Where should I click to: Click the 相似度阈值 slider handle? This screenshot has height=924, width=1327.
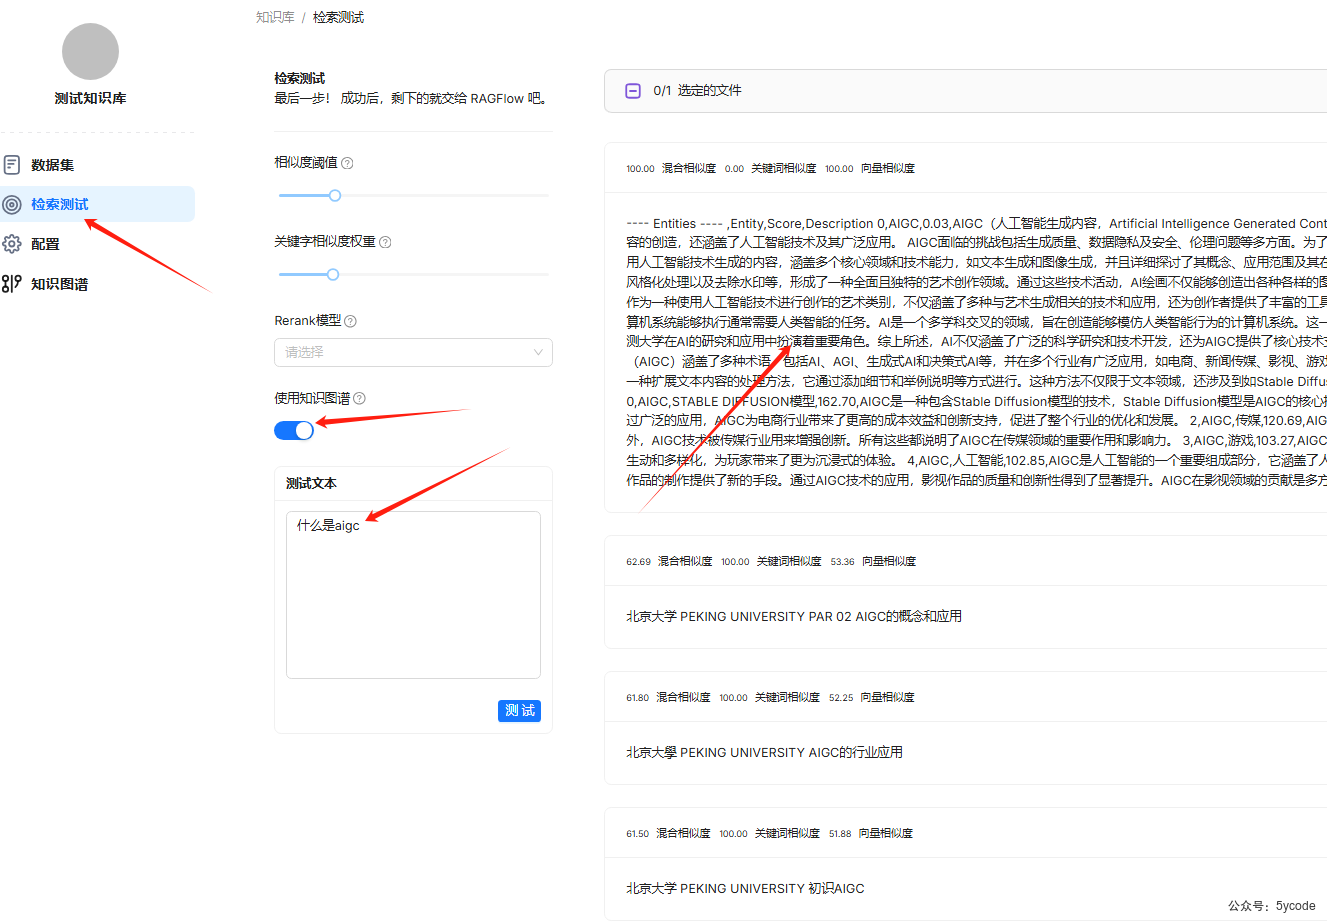[335, 195]
